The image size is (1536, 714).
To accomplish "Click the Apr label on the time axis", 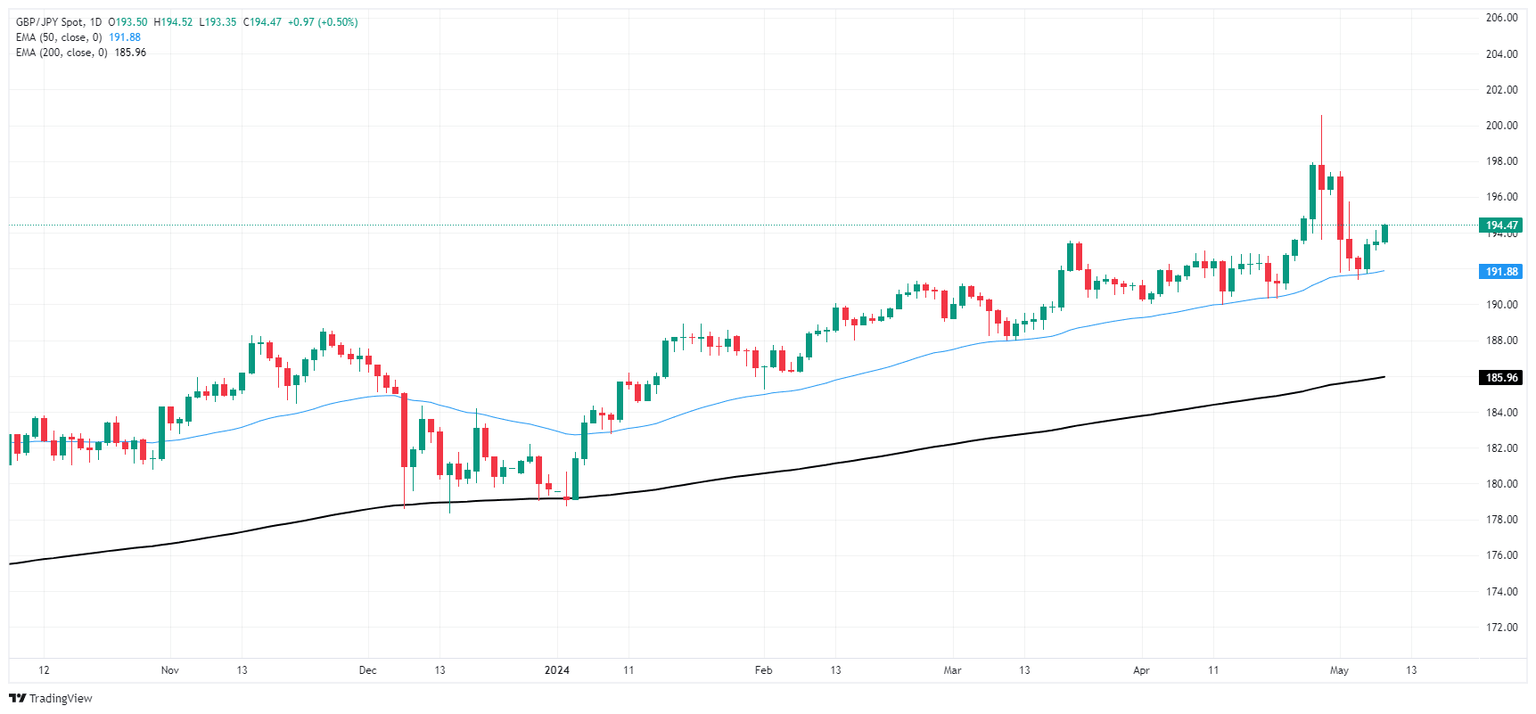I will [x=1142, y=670].
